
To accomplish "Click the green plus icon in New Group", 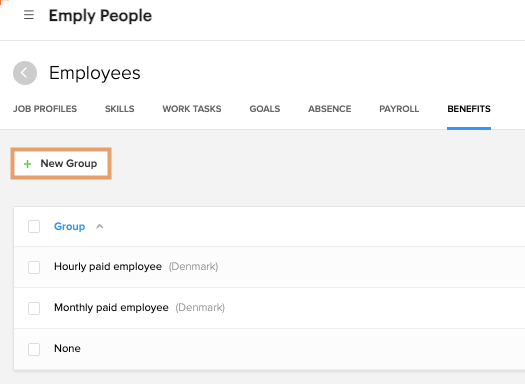I will click(27, 164).
